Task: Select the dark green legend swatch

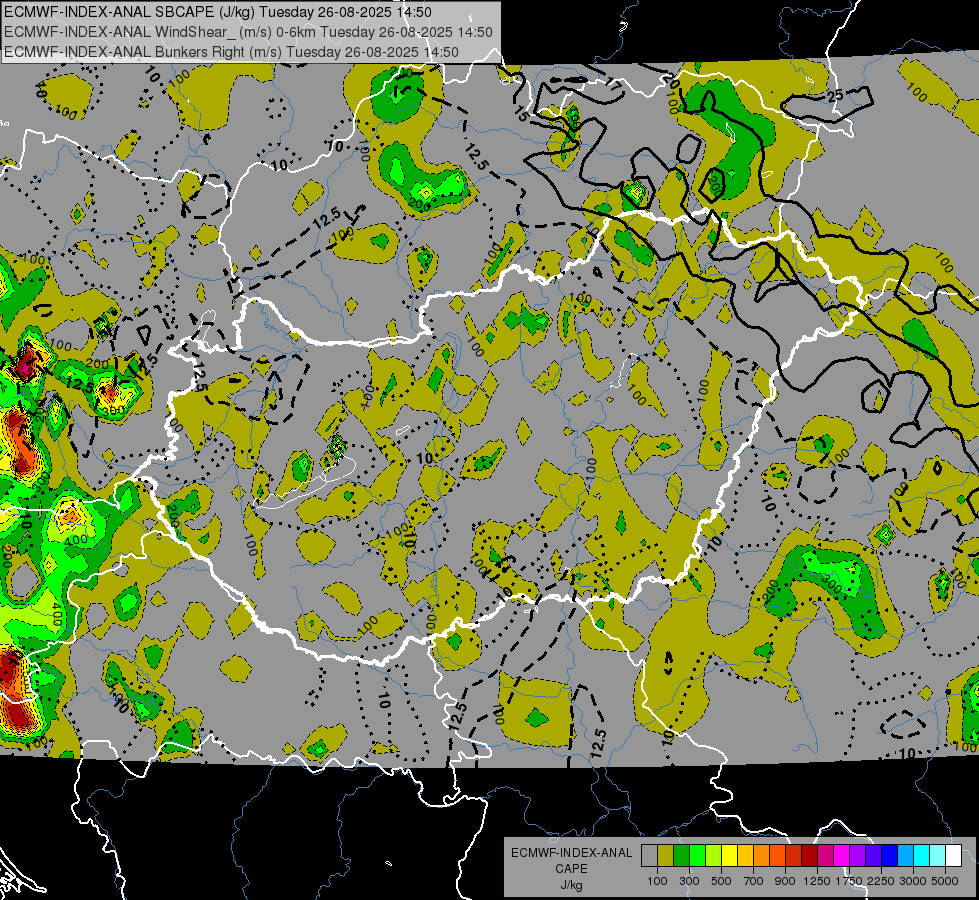Action: pyautogui.click(x=681, y=856)
